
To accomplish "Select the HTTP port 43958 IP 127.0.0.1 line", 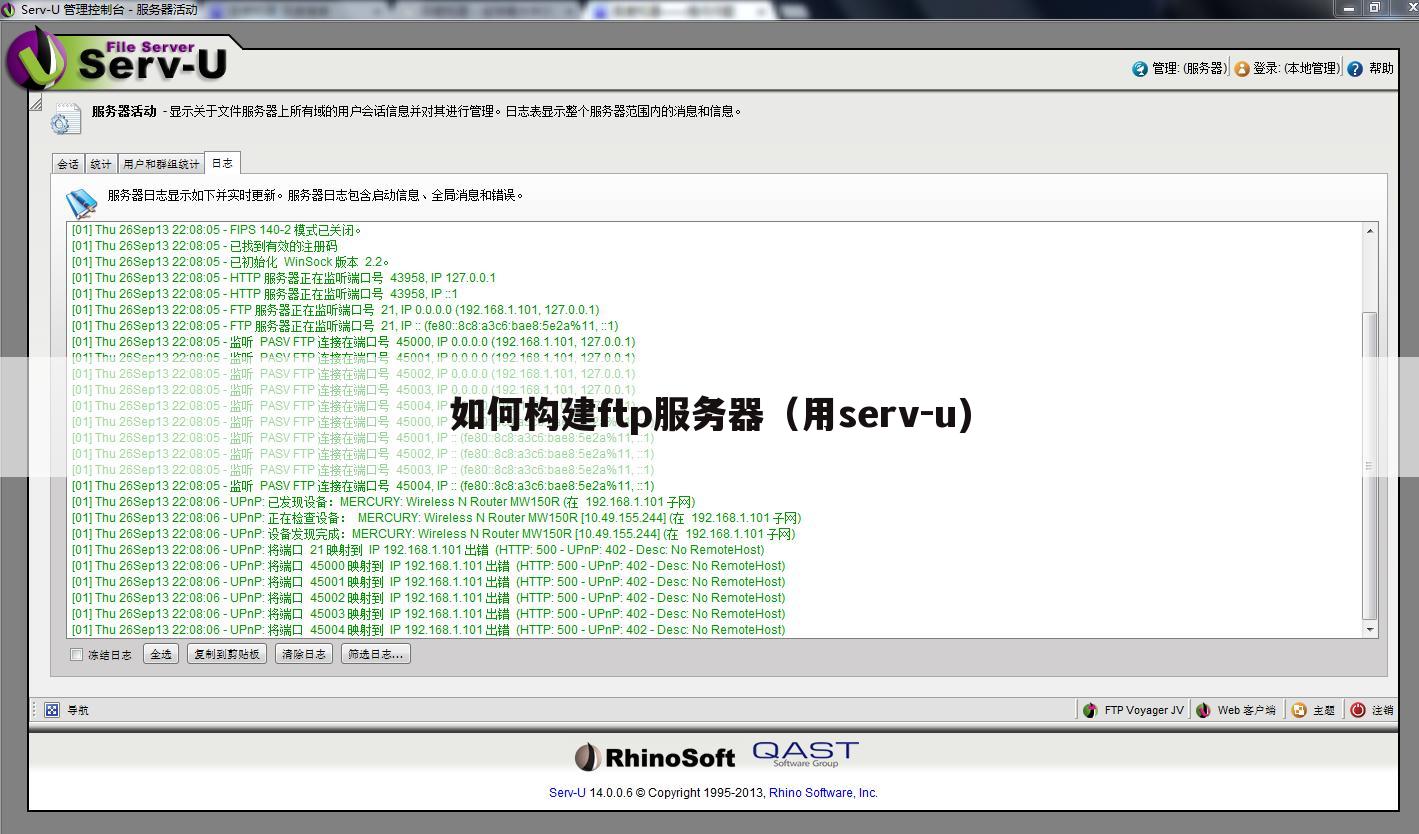I will click(283, 278).
